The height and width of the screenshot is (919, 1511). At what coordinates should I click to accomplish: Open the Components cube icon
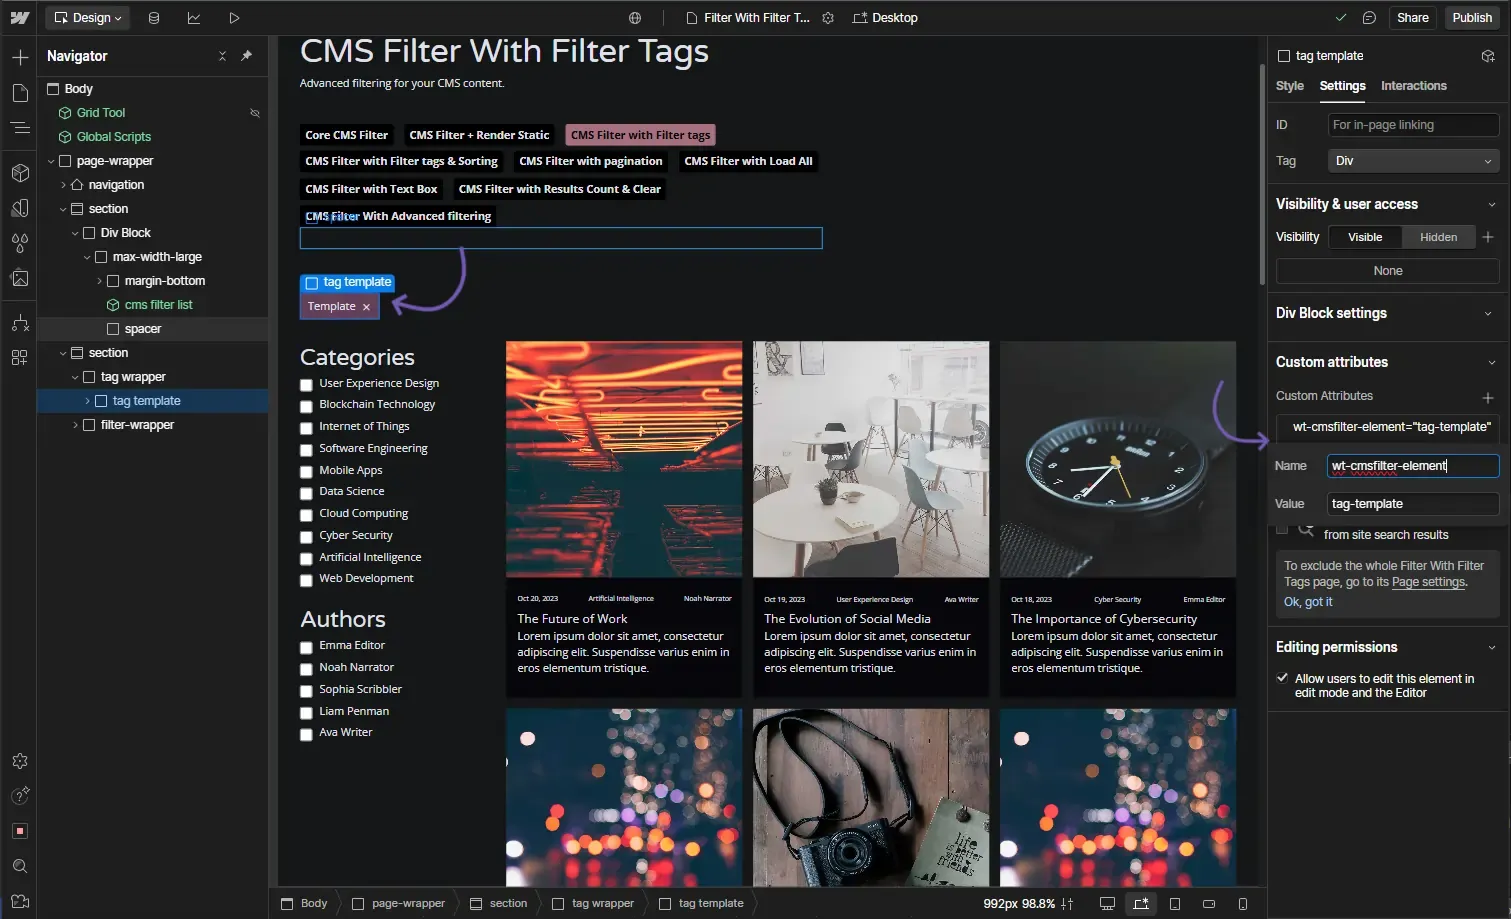(x=20, y=173)
